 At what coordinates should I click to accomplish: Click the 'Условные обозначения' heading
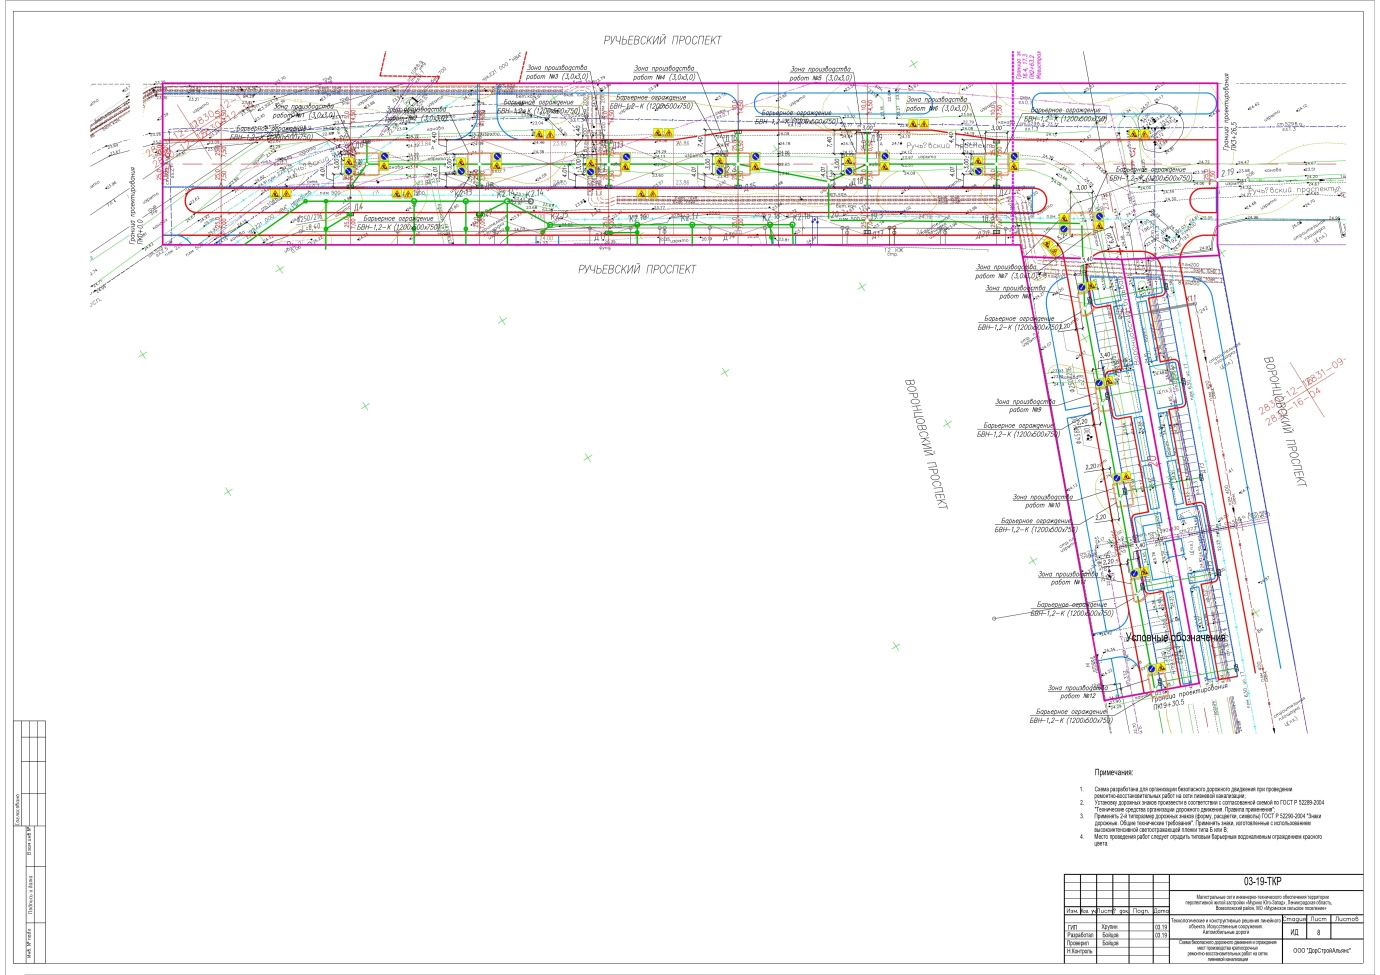click(x=1175, y=638)
